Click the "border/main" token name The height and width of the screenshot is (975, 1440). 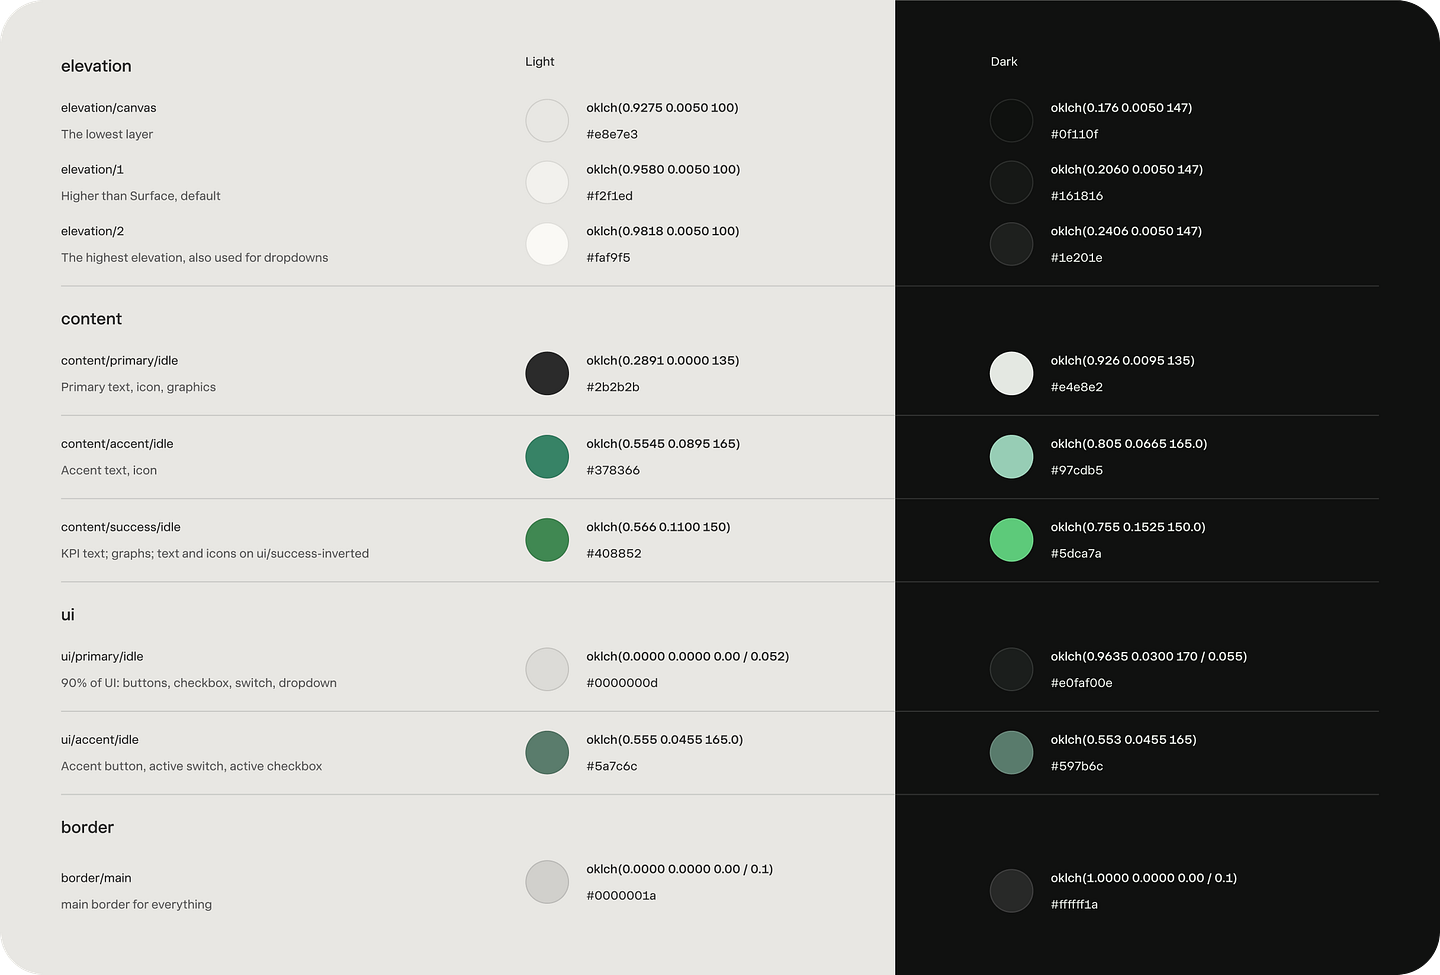96,878
